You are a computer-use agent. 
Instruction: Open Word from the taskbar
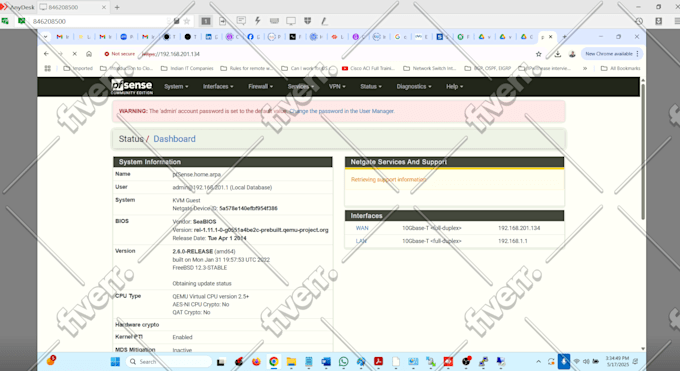(x=326, y=361)
